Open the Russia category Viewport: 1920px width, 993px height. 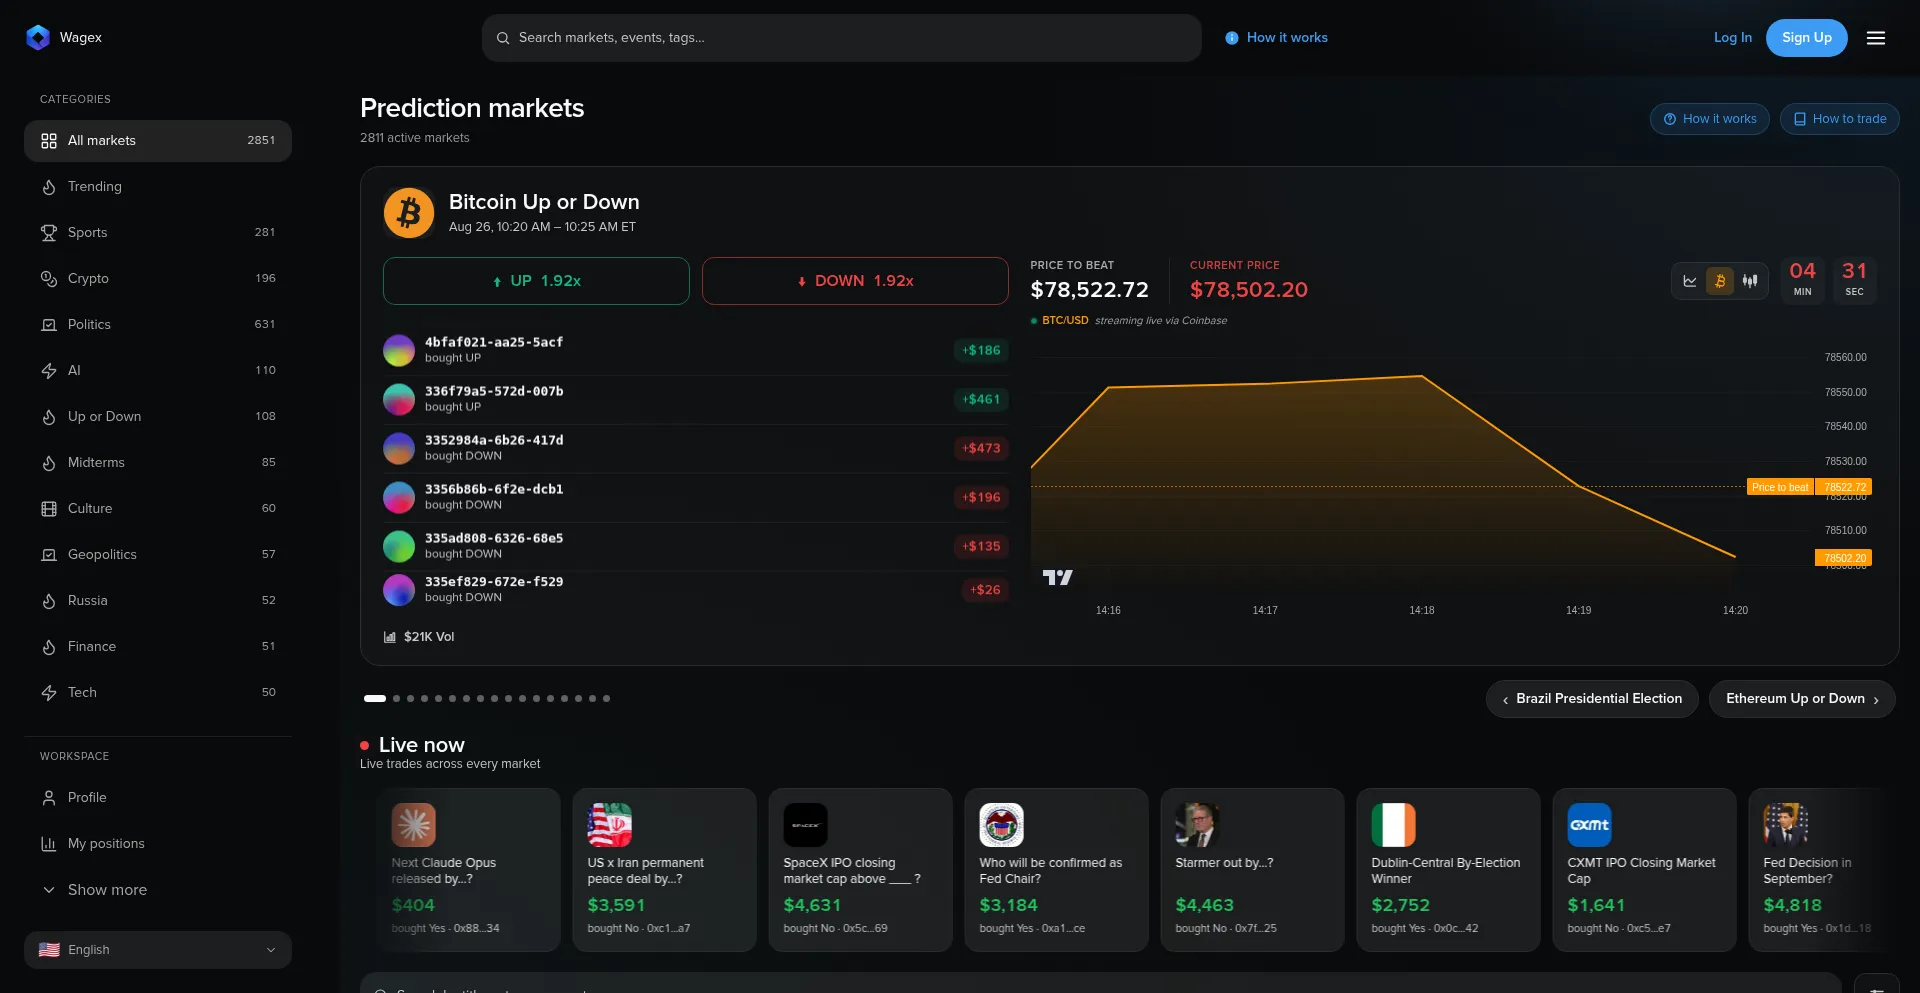point(158,601)
